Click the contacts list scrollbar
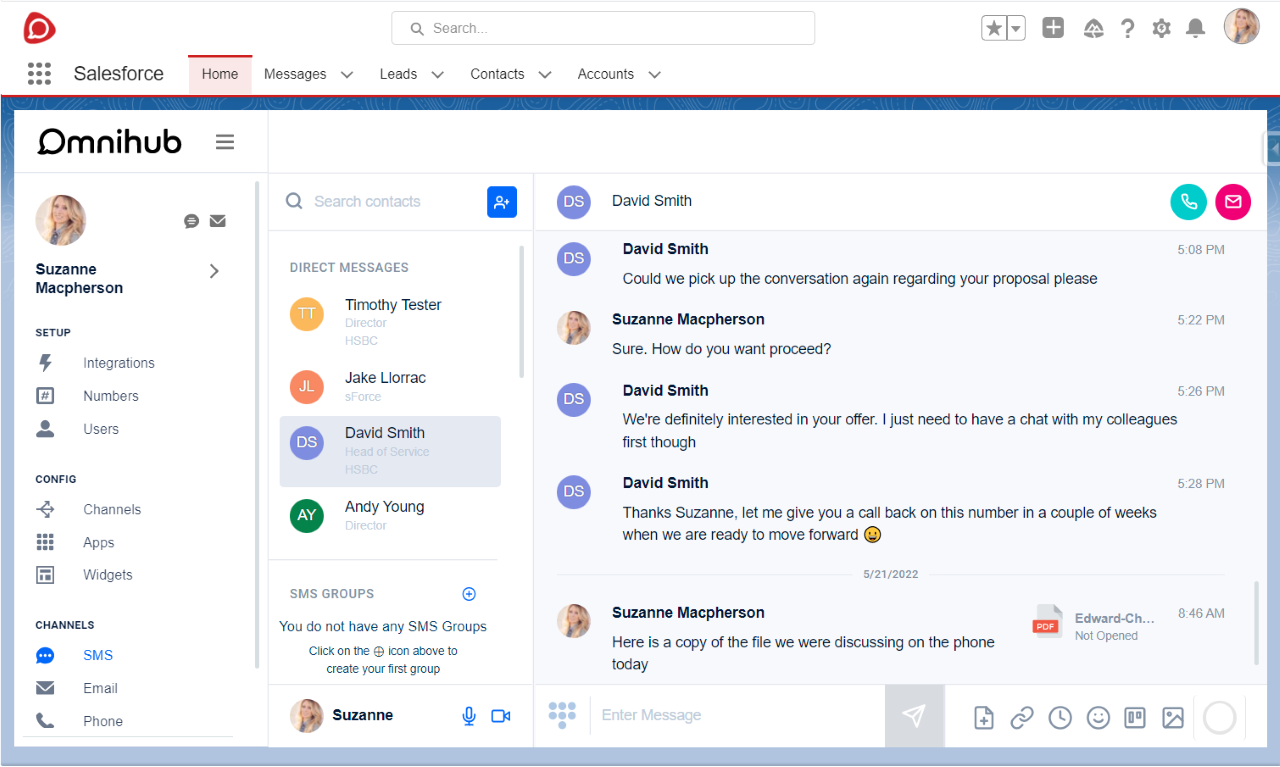The width and height of the screenshot is (1280, 767). coord(521,312)
